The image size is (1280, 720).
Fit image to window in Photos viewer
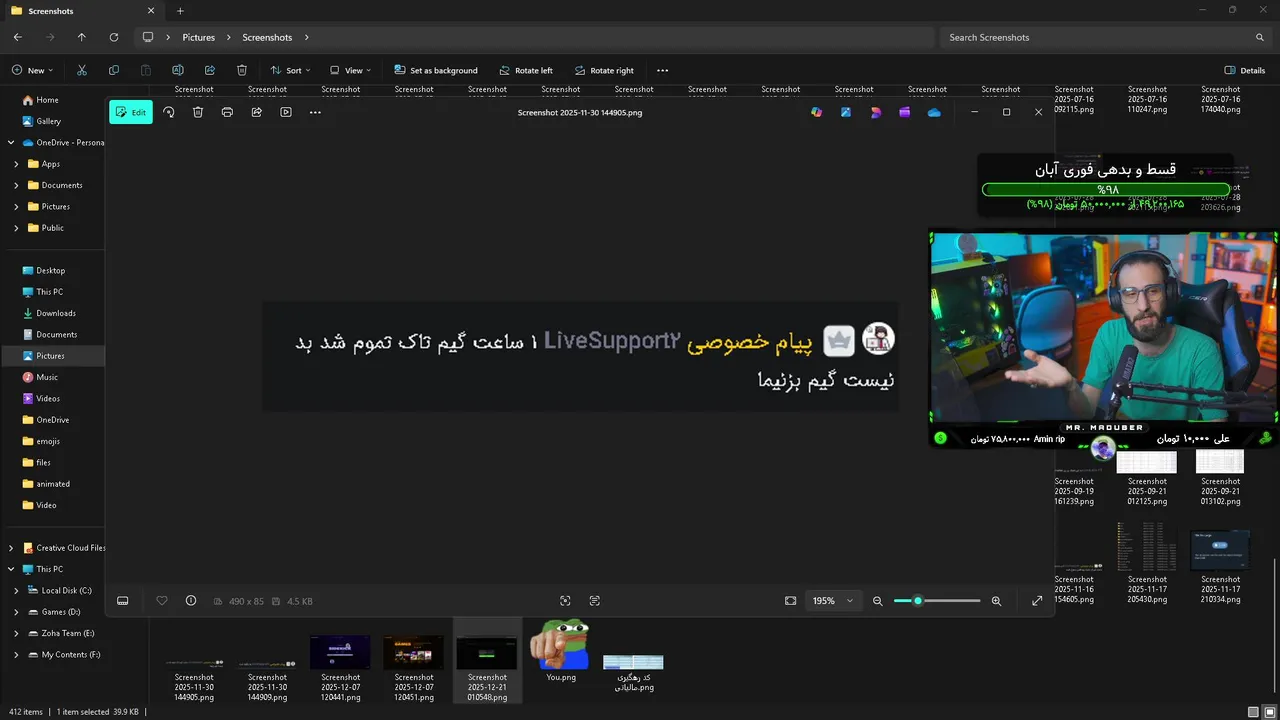[x=791, y=601]
